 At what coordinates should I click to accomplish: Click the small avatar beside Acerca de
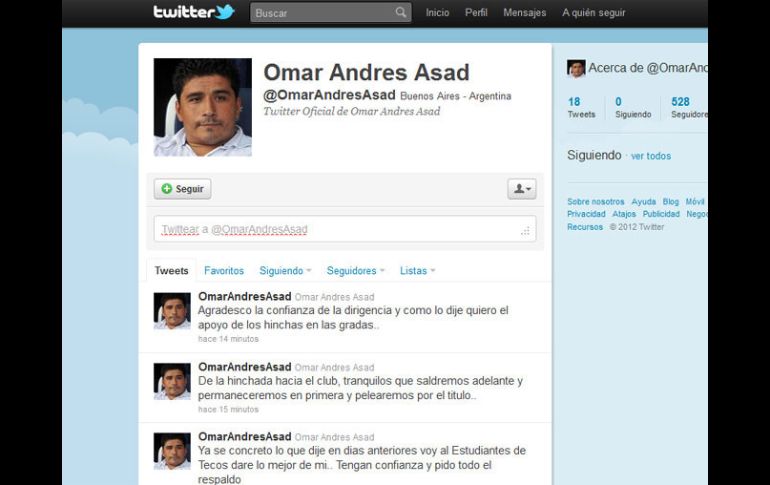tap(576, 69)
